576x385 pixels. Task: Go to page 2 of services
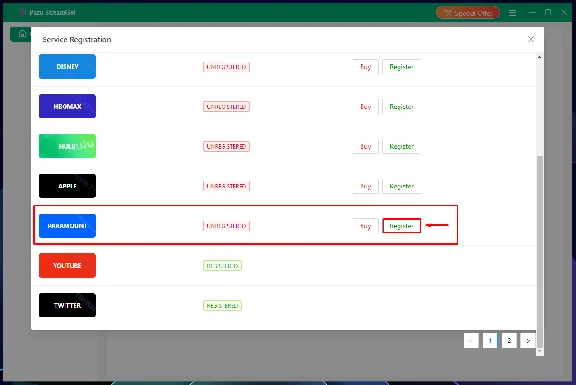(509, 341)
